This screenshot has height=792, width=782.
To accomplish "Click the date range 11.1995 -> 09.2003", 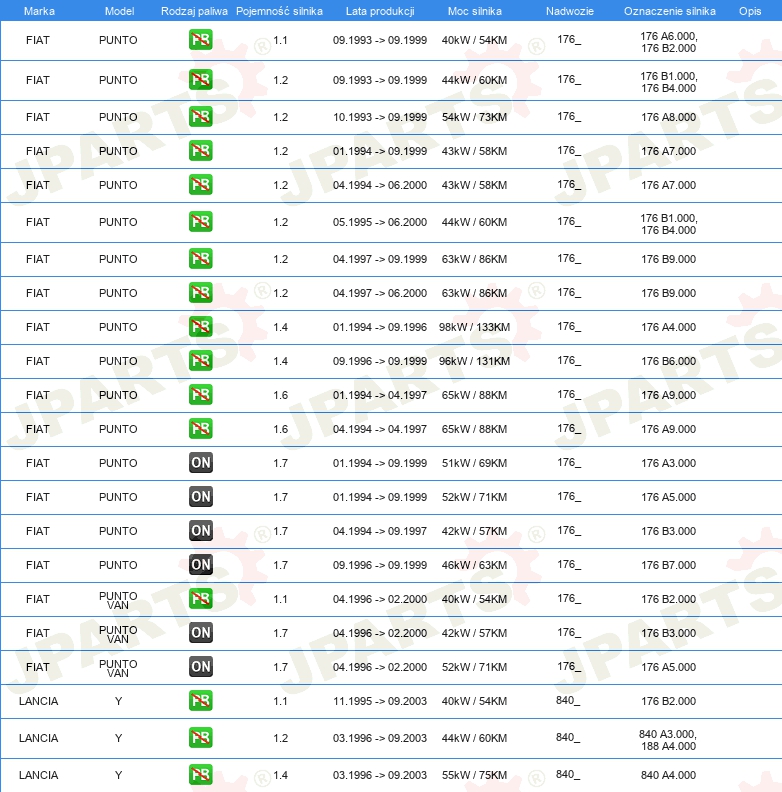I will 379,701.
